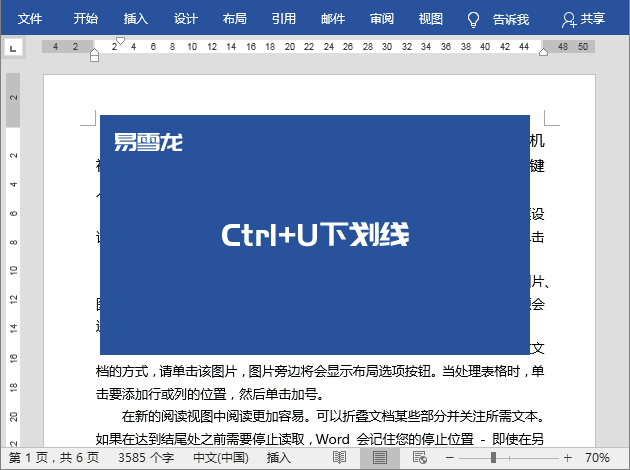Open the 设计 ribbon tab
This screenshot has width=630, height=470.
(x=185, y=18)
